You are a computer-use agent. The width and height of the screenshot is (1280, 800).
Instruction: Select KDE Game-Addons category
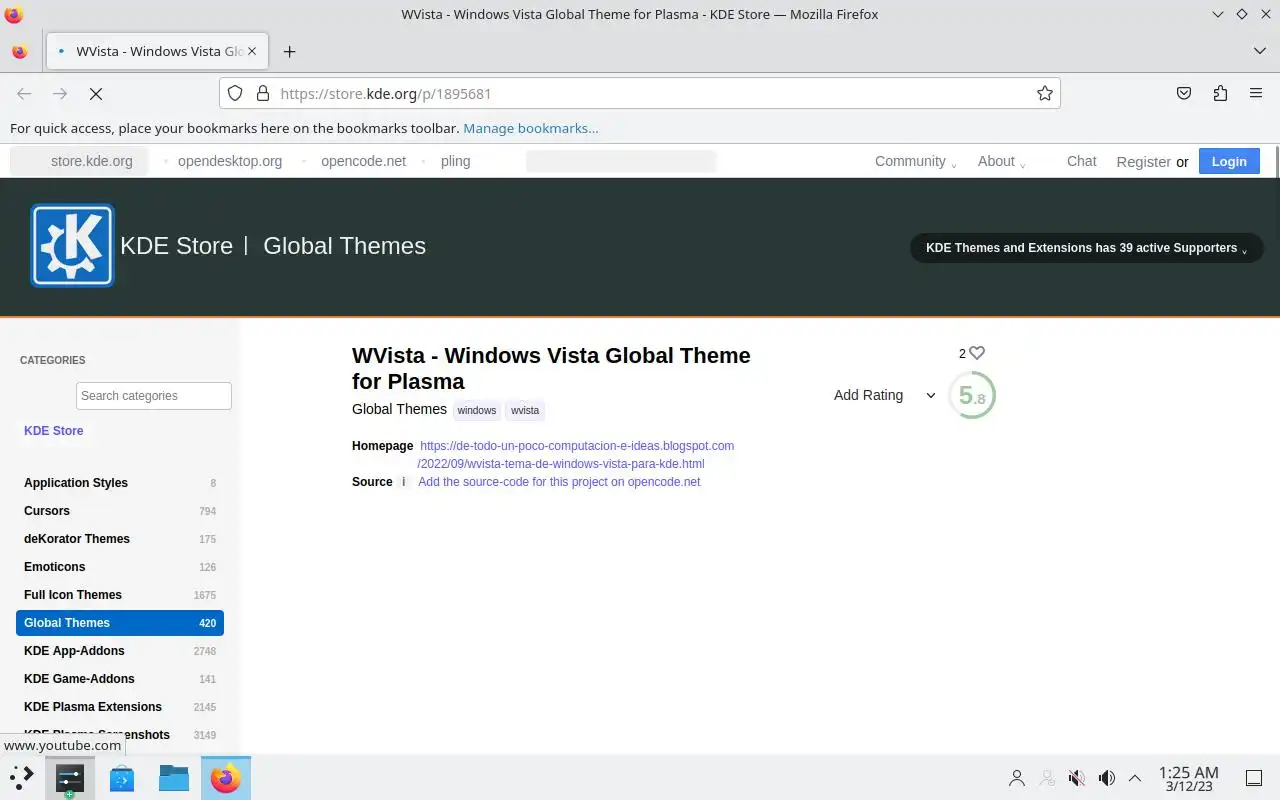(x=120, y=679)
